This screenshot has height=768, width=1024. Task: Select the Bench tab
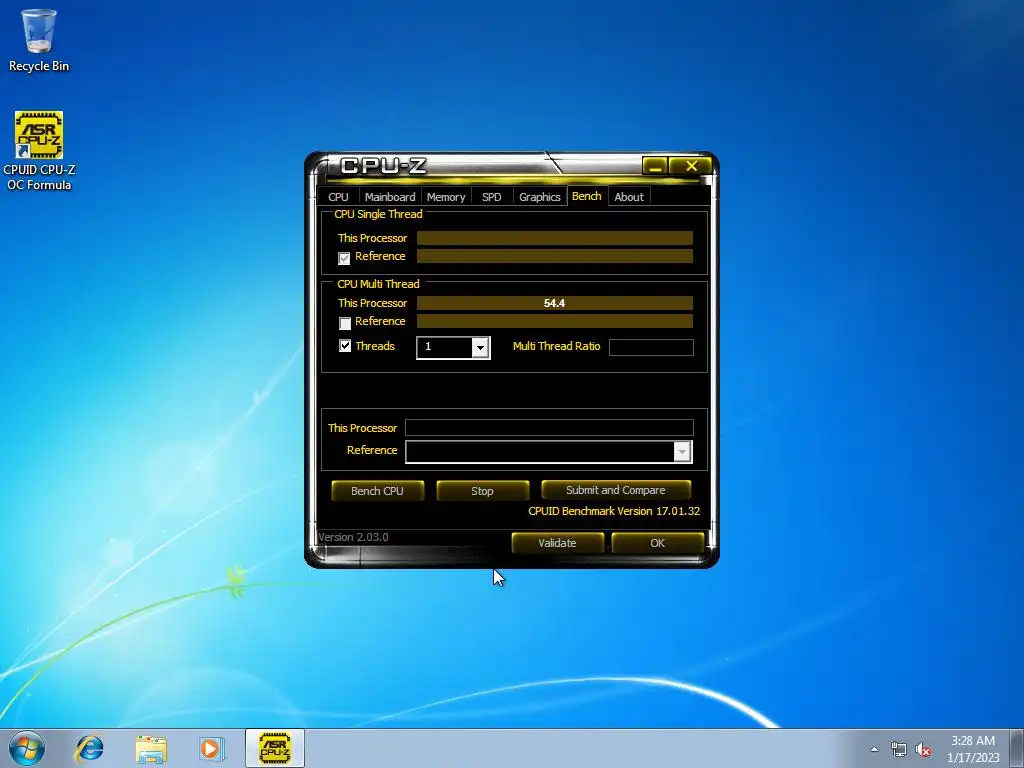click(586, 196)
